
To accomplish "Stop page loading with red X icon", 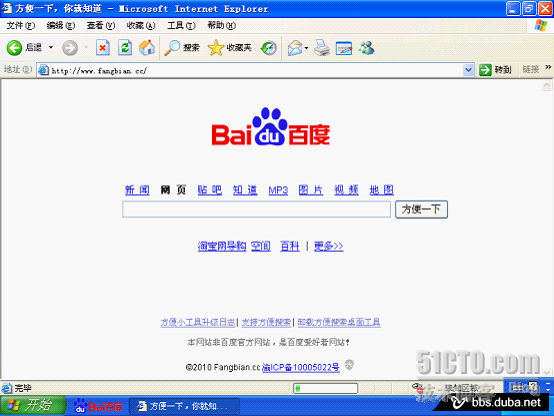I will [102, 48].
